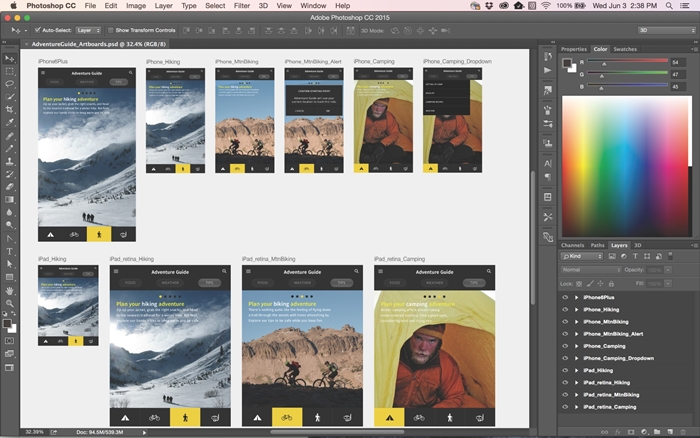Screen dimensions: 700x438
Task: Select the Zoom tool in toolbox
Action: 9,303
